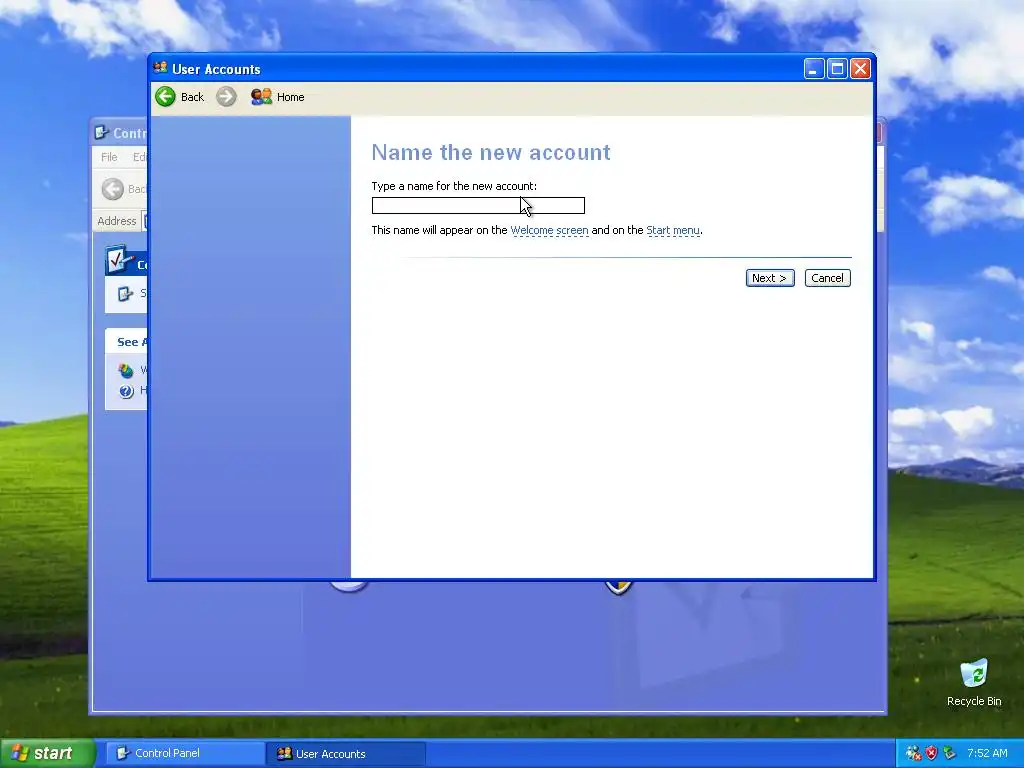Cancel the new account creation
Viewport: 1024px width, 768px height.
[827, 278]
